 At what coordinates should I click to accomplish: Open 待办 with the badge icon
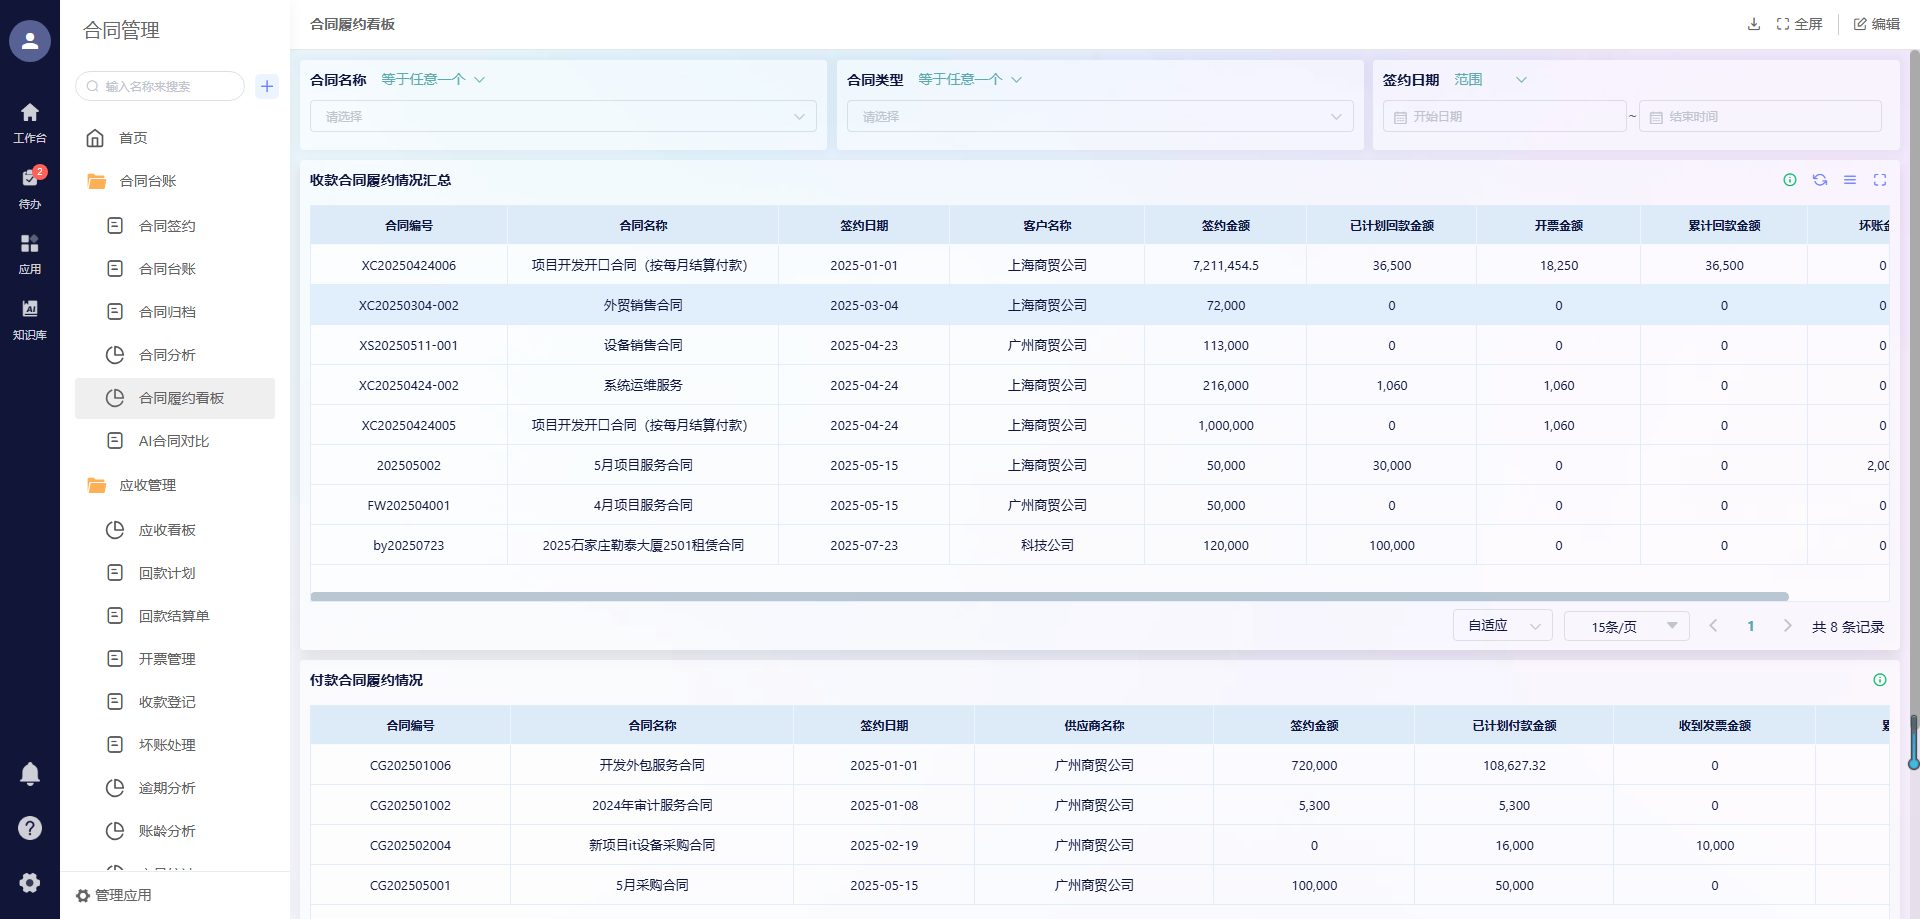click(30, 186)
